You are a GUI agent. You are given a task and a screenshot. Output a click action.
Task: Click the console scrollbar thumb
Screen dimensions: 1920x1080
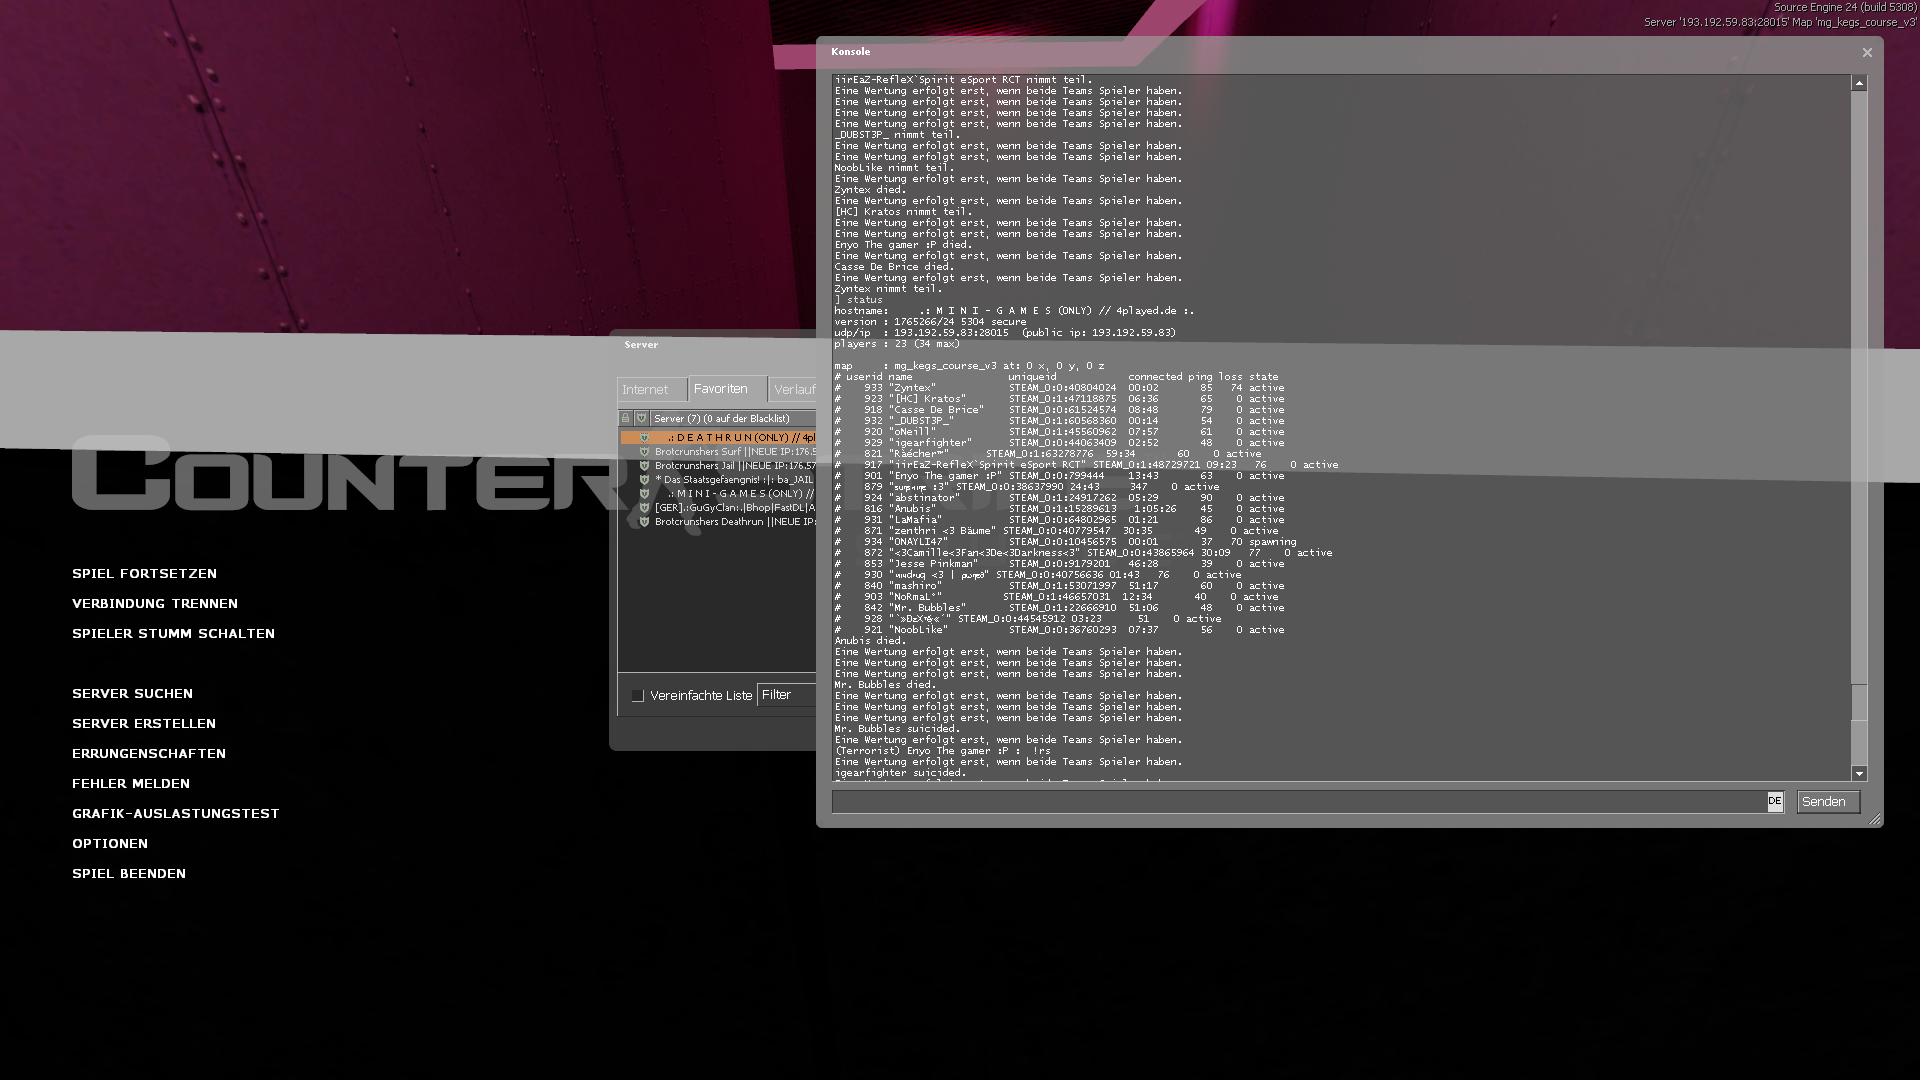1859,702
